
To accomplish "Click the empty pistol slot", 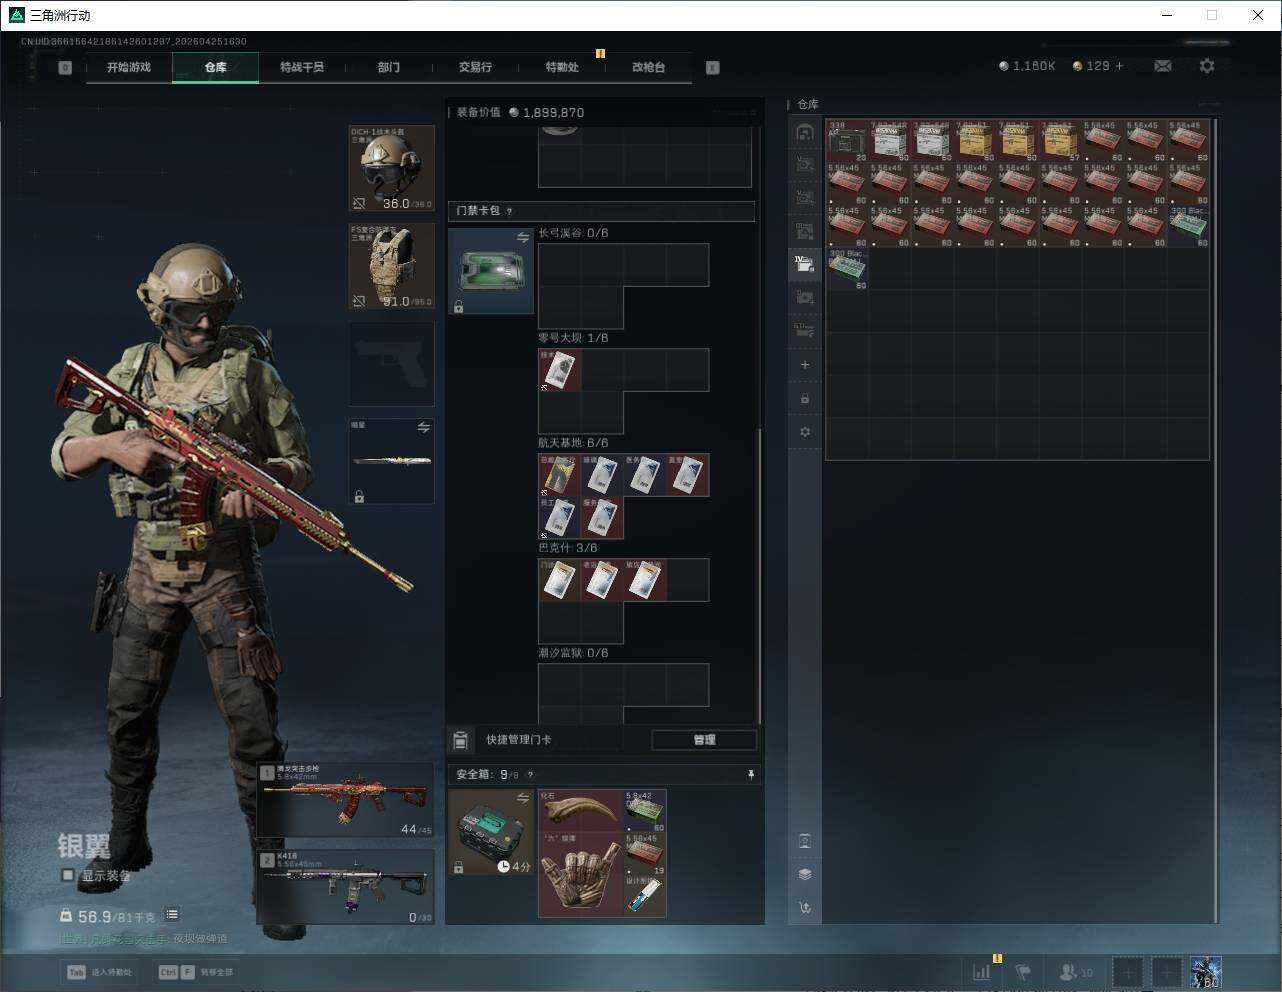I will pyautogui.click(x=392, y=364).
